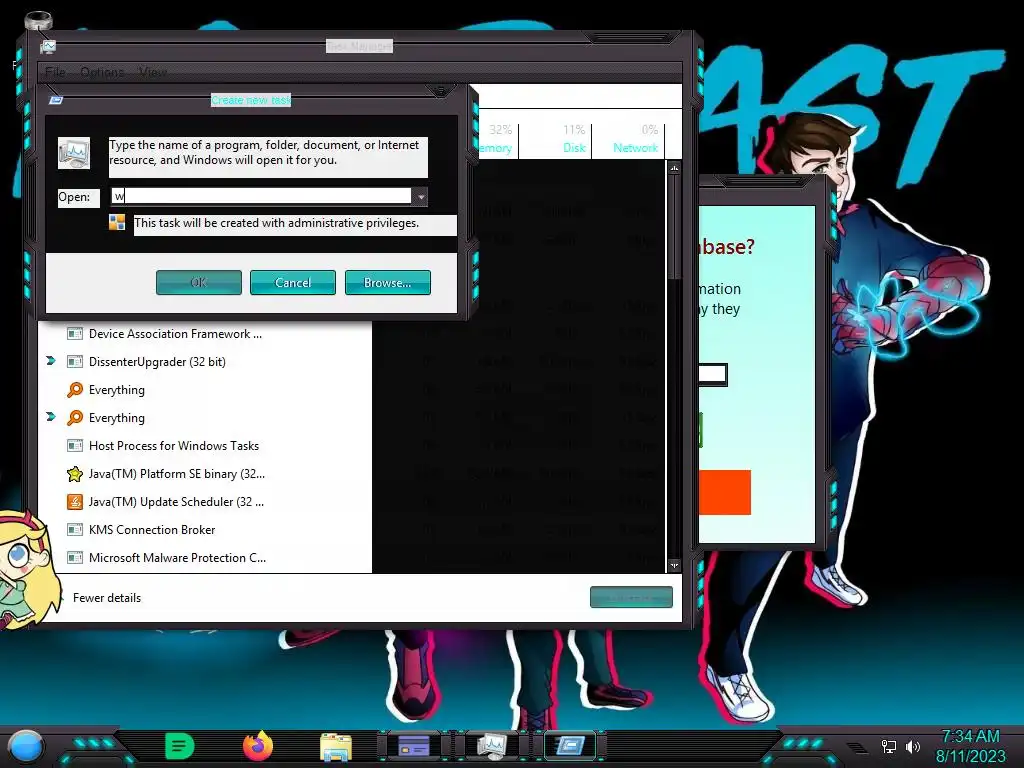The height and width of the screenshot is (768, 1024).
Task: Click the End task button
Action: tap(631, 597)
